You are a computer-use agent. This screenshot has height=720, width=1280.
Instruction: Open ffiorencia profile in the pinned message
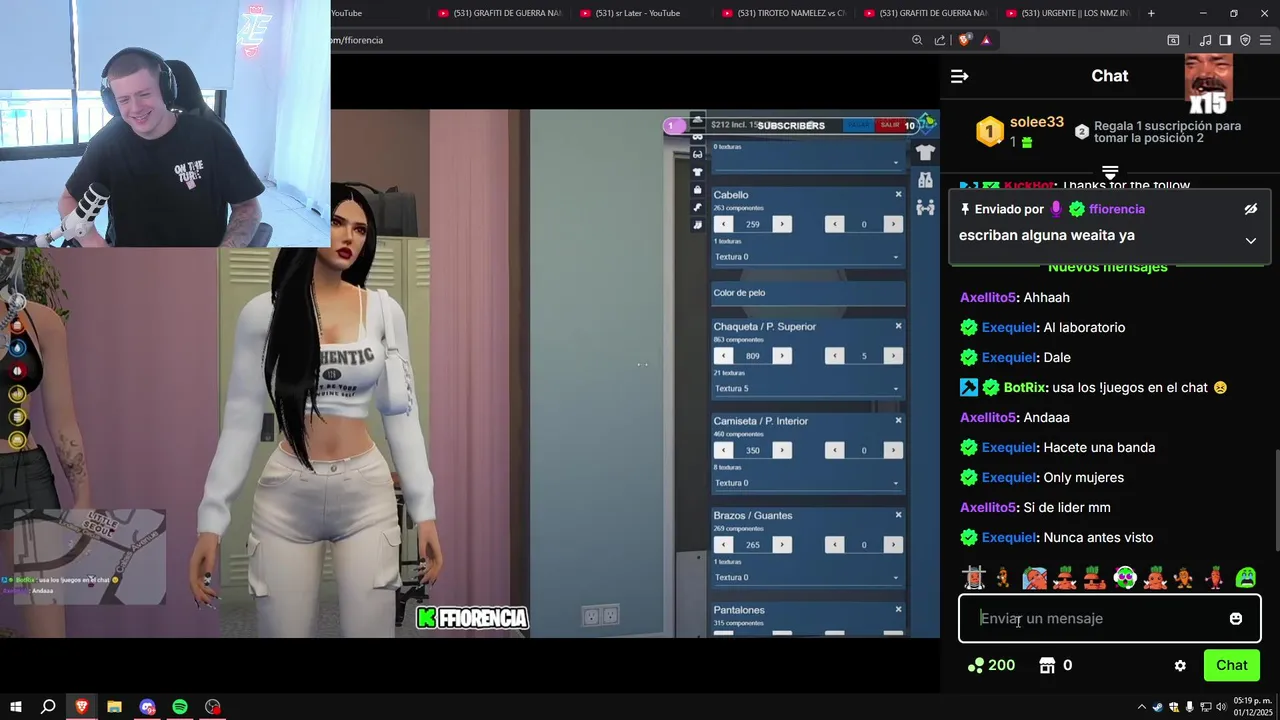point(1117,209)
